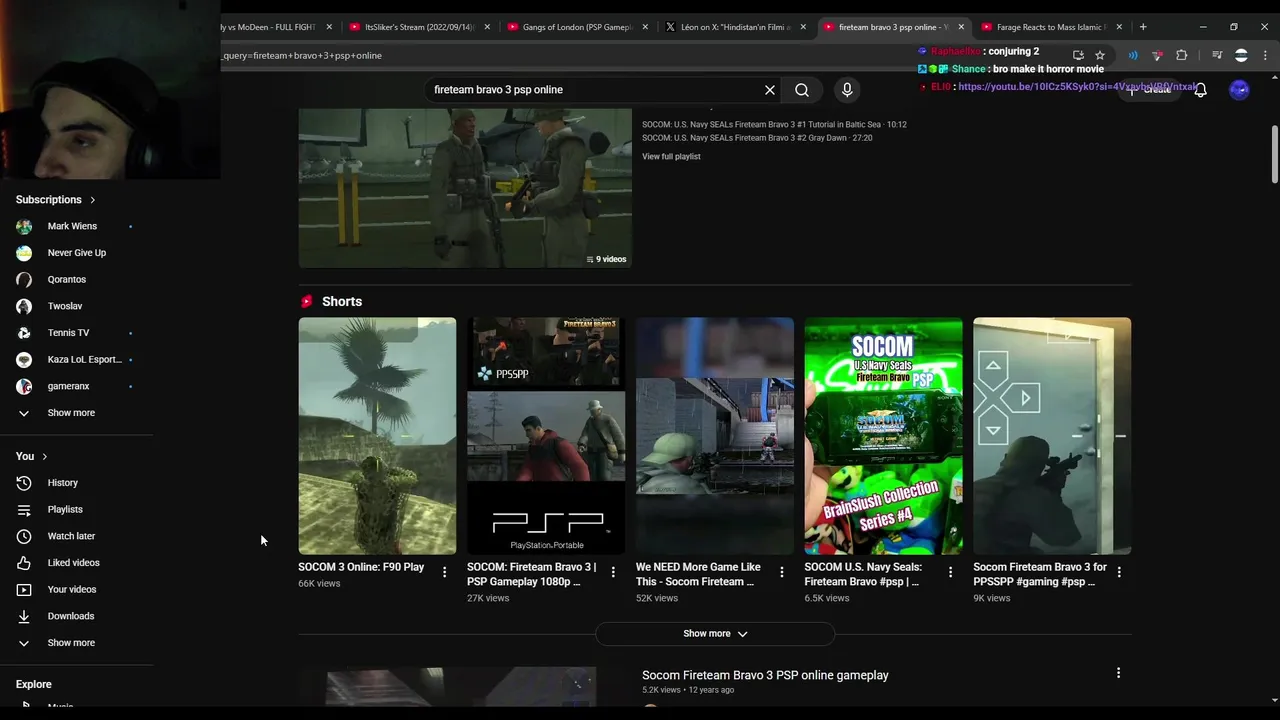Image resolution: width=1280 pixels, height=720 pixels.
Task: Open the blue sound-wave extension icon
Action: click(1133, 55)
